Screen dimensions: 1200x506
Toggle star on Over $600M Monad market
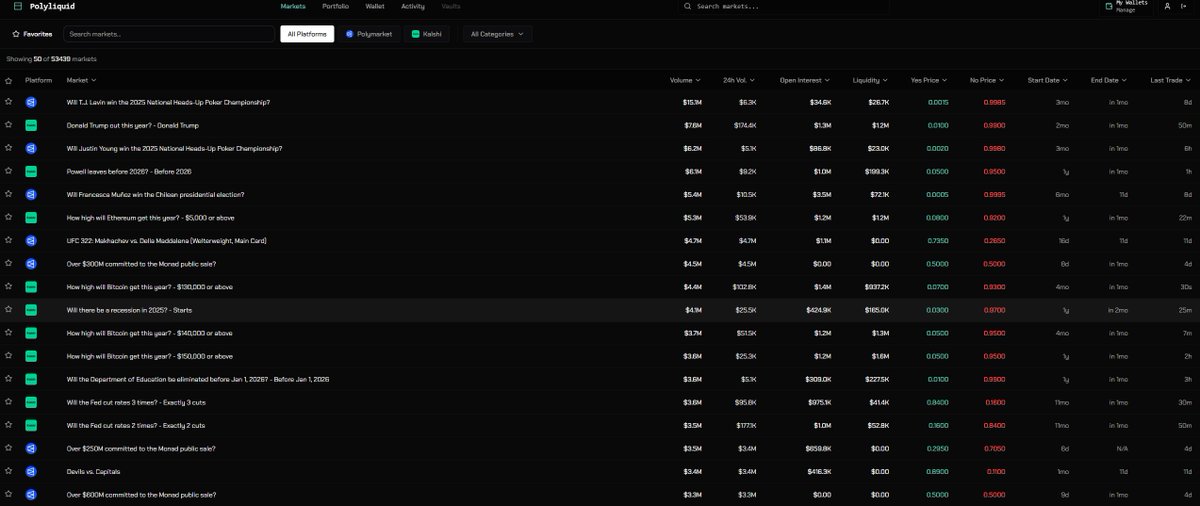point(9,494)
